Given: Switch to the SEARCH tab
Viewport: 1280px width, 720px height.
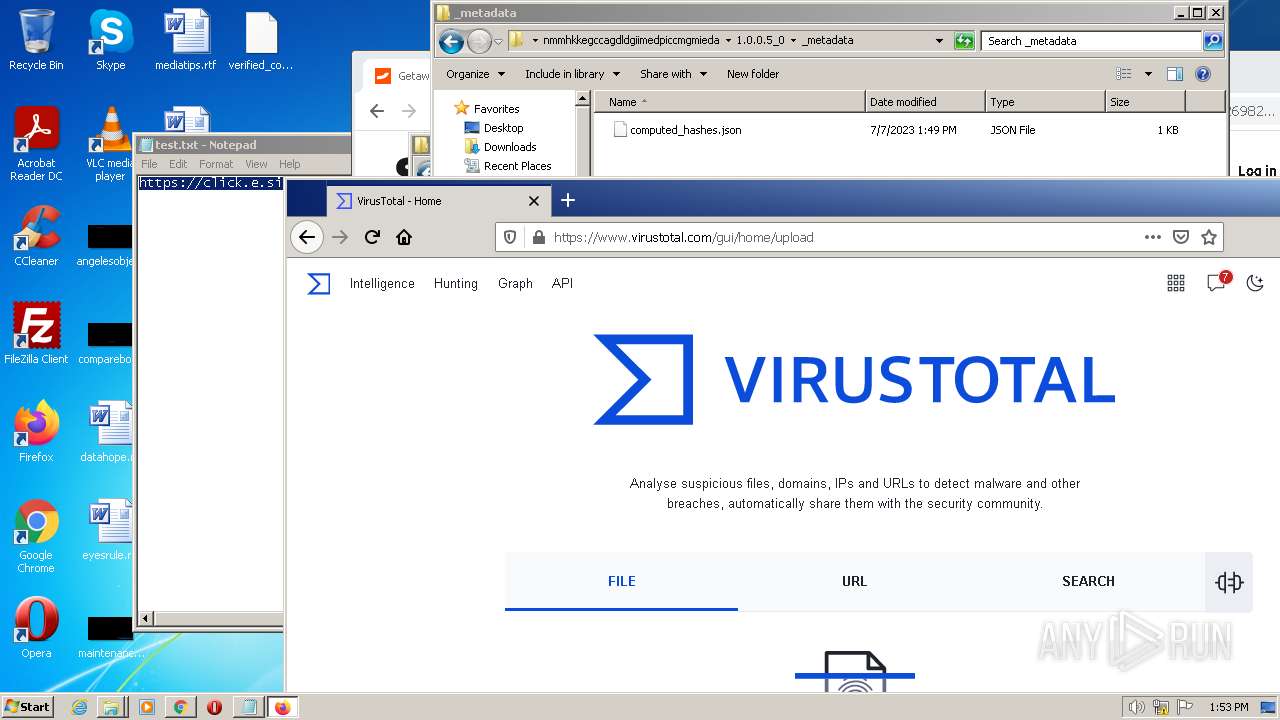Looking at the screenshot, I should [1088, 581].
